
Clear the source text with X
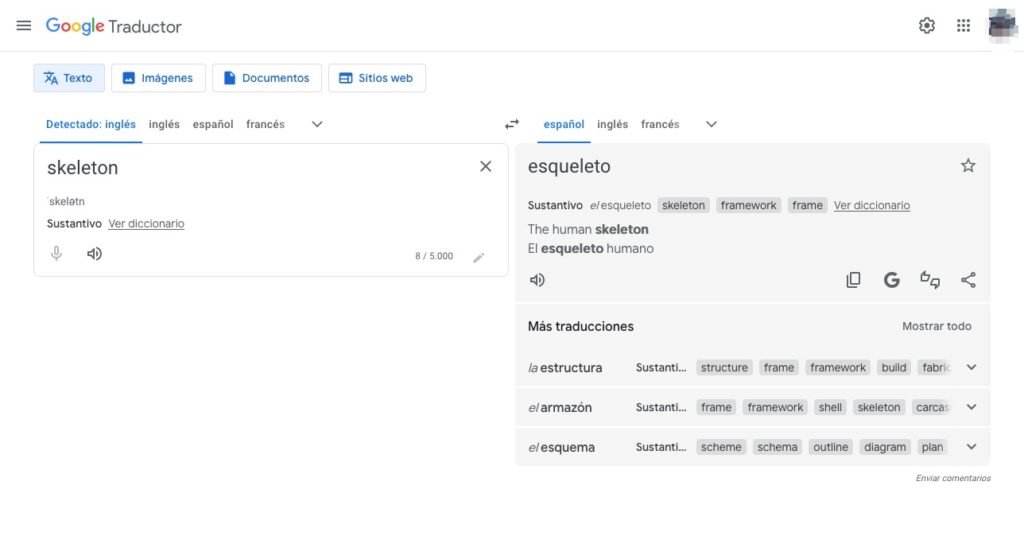pos(485,166)
